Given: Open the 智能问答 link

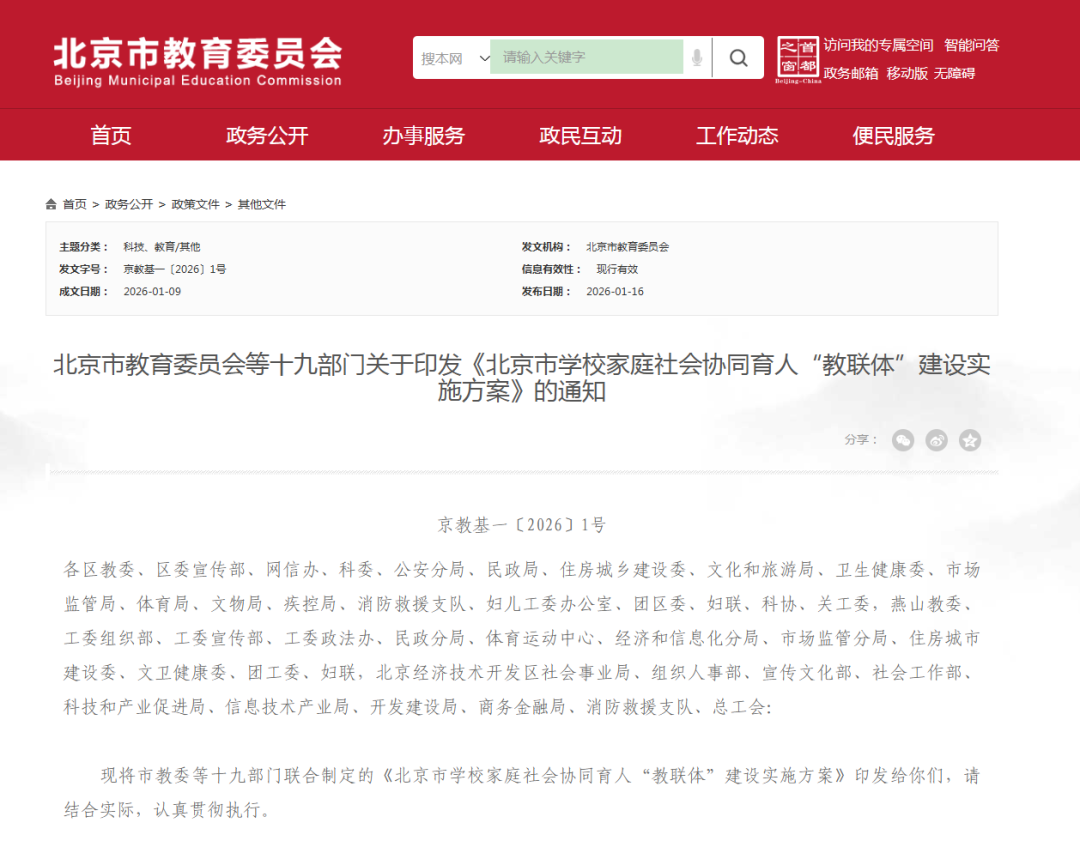Looking at the screenshot, I should pyautogui.click(x=971, y=45).
